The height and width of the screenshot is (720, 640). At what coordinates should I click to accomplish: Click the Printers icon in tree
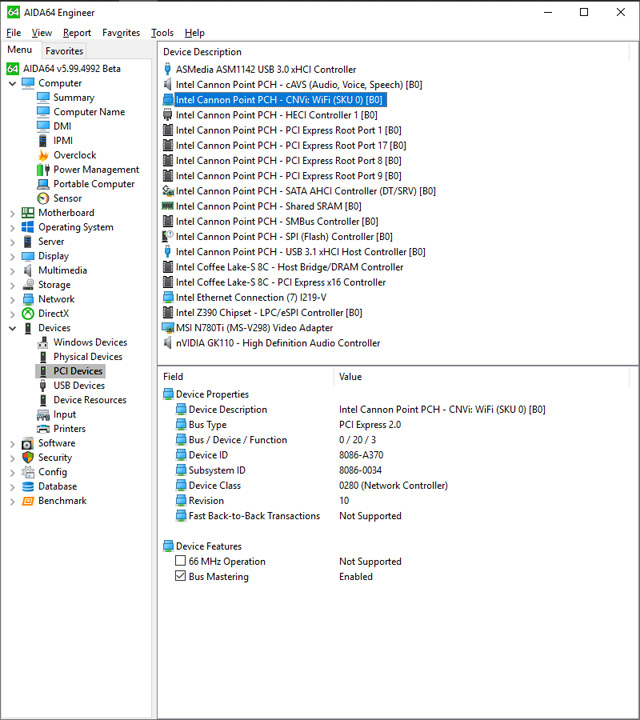pos(43,429)
